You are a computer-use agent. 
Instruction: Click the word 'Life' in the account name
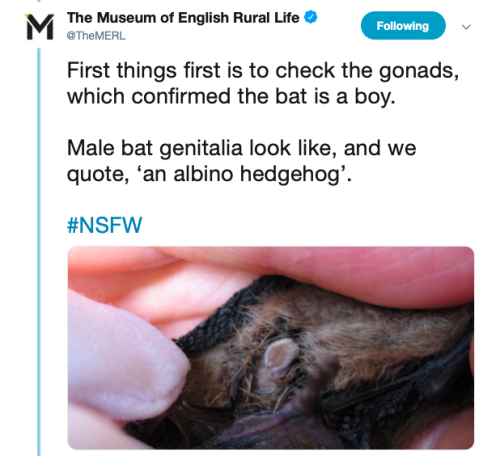pos(287,18)
